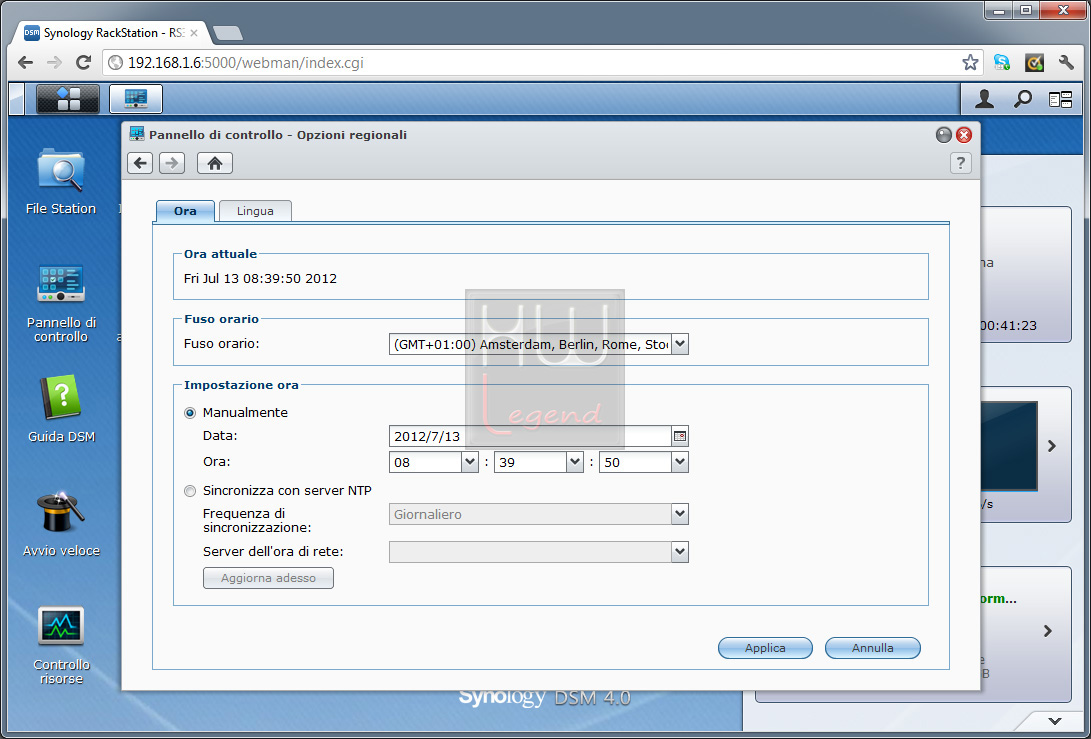
Task: Close the Synology RackStation browser tab
Action: click(x=193, y=33)
